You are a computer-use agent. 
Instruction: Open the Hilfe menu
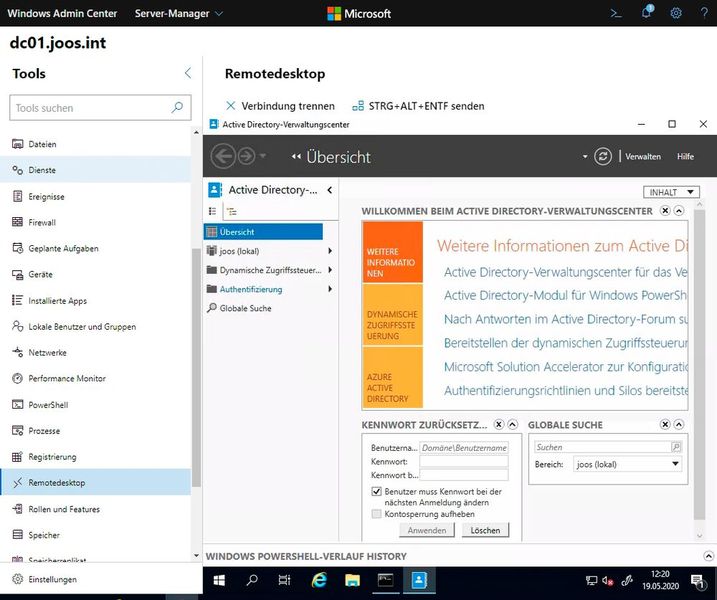685,156
